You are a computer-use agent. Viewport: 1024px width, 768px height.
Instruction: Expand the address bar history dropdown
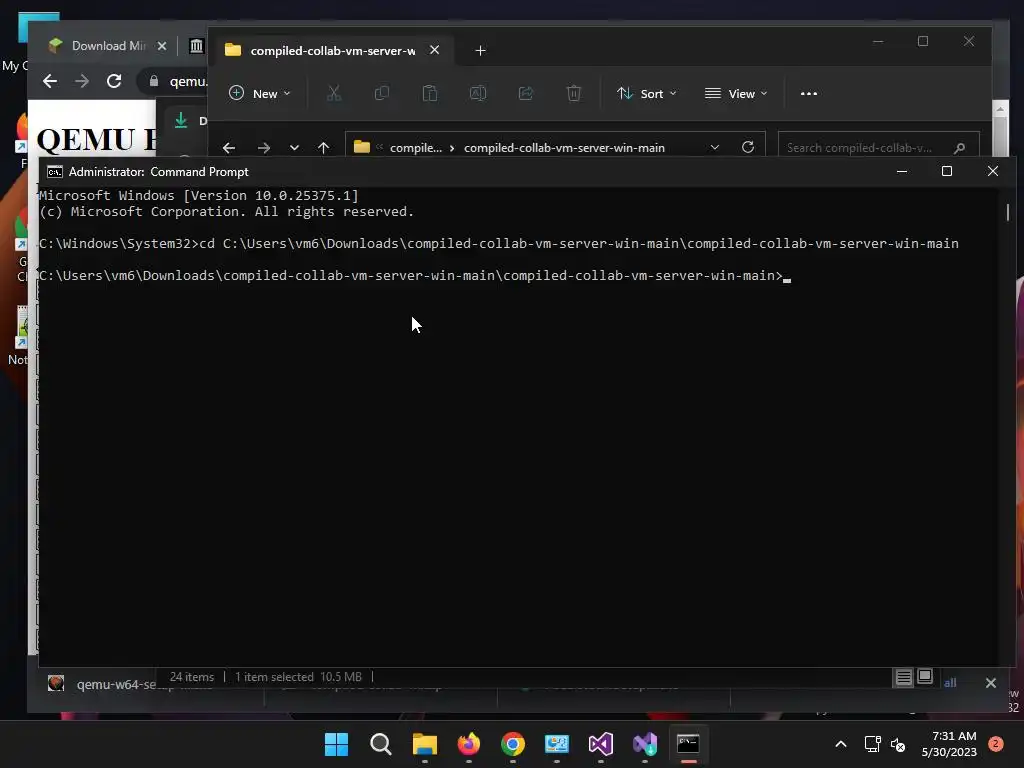714,148
